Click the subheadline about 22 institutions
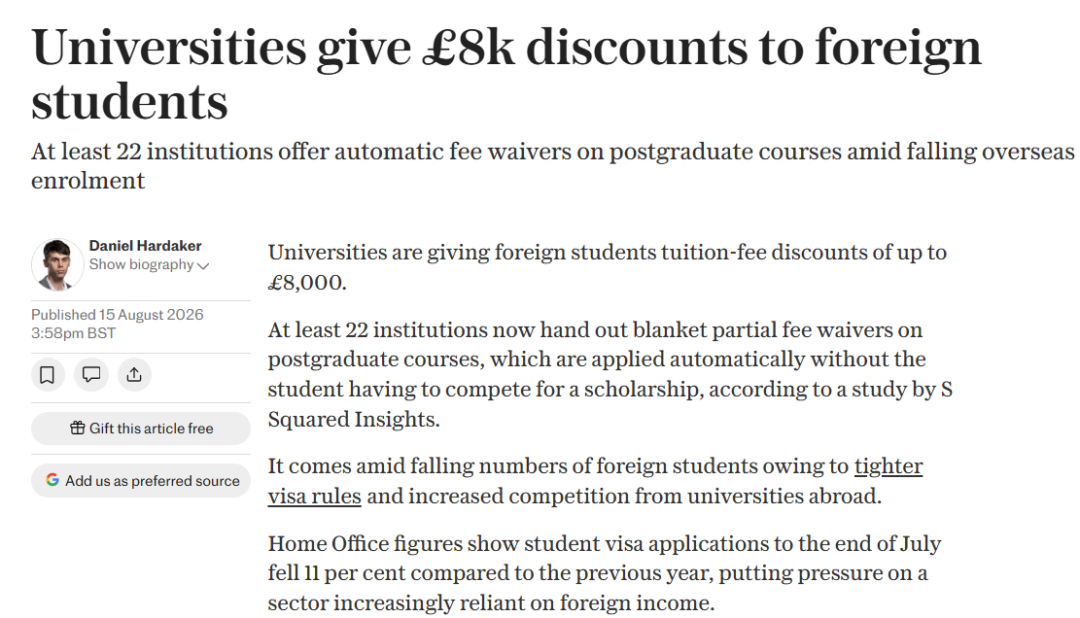The width and height of the screenshot is (1080, 618). pyautogui.click(x=552, y=166)
